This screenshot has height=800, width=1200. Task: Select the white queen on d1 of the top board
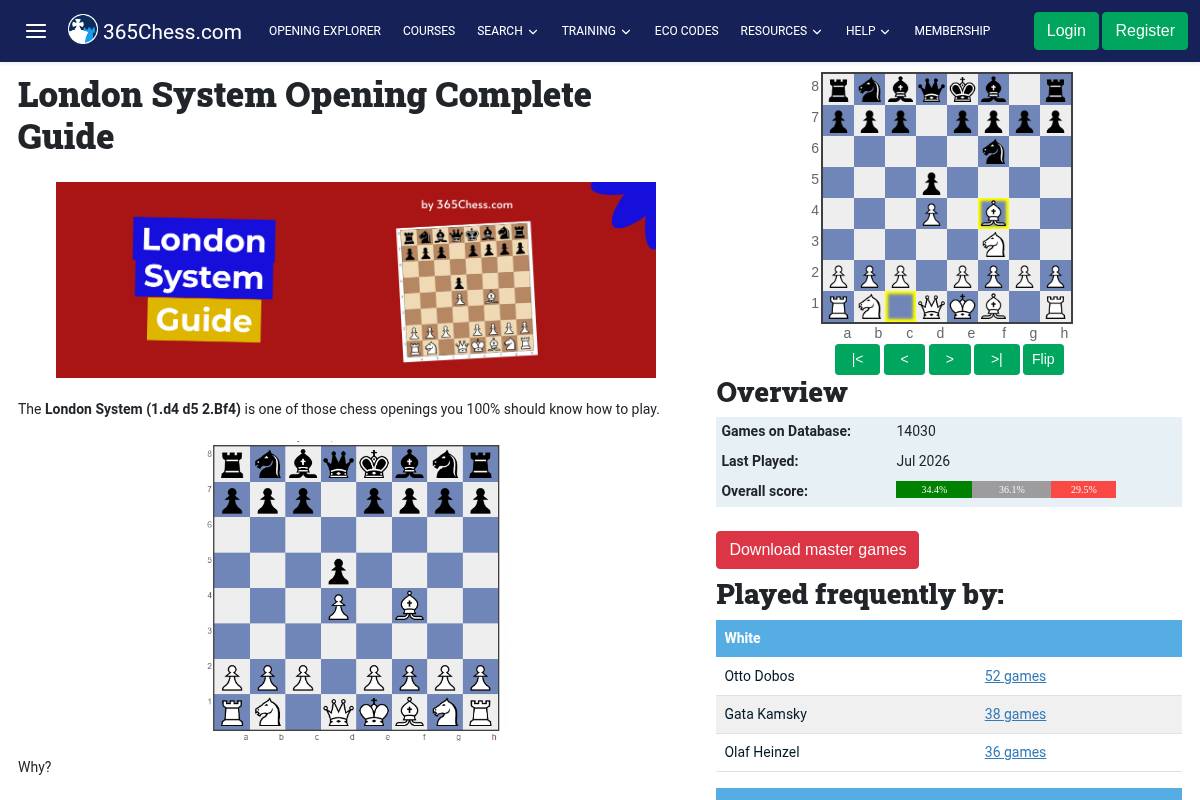point(931,306)
